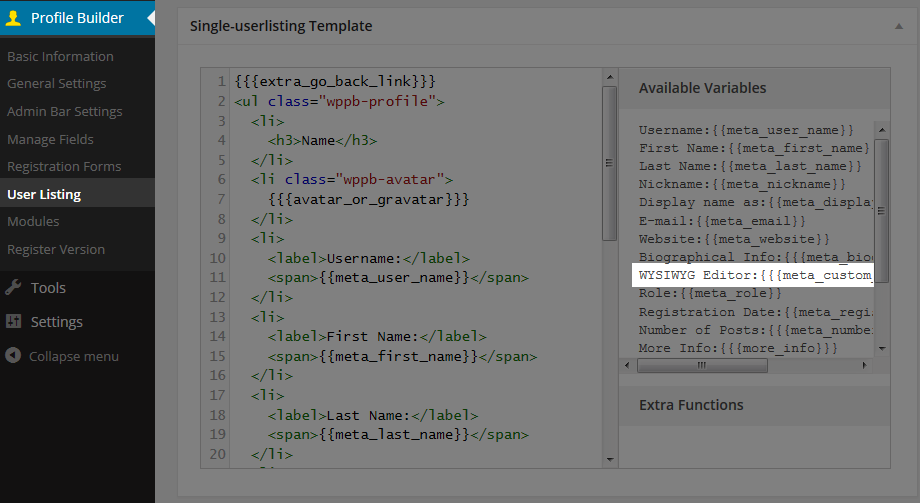Select Role meta_role variable
The height and width of the screenshot is (503, 920).
(711, 293)
